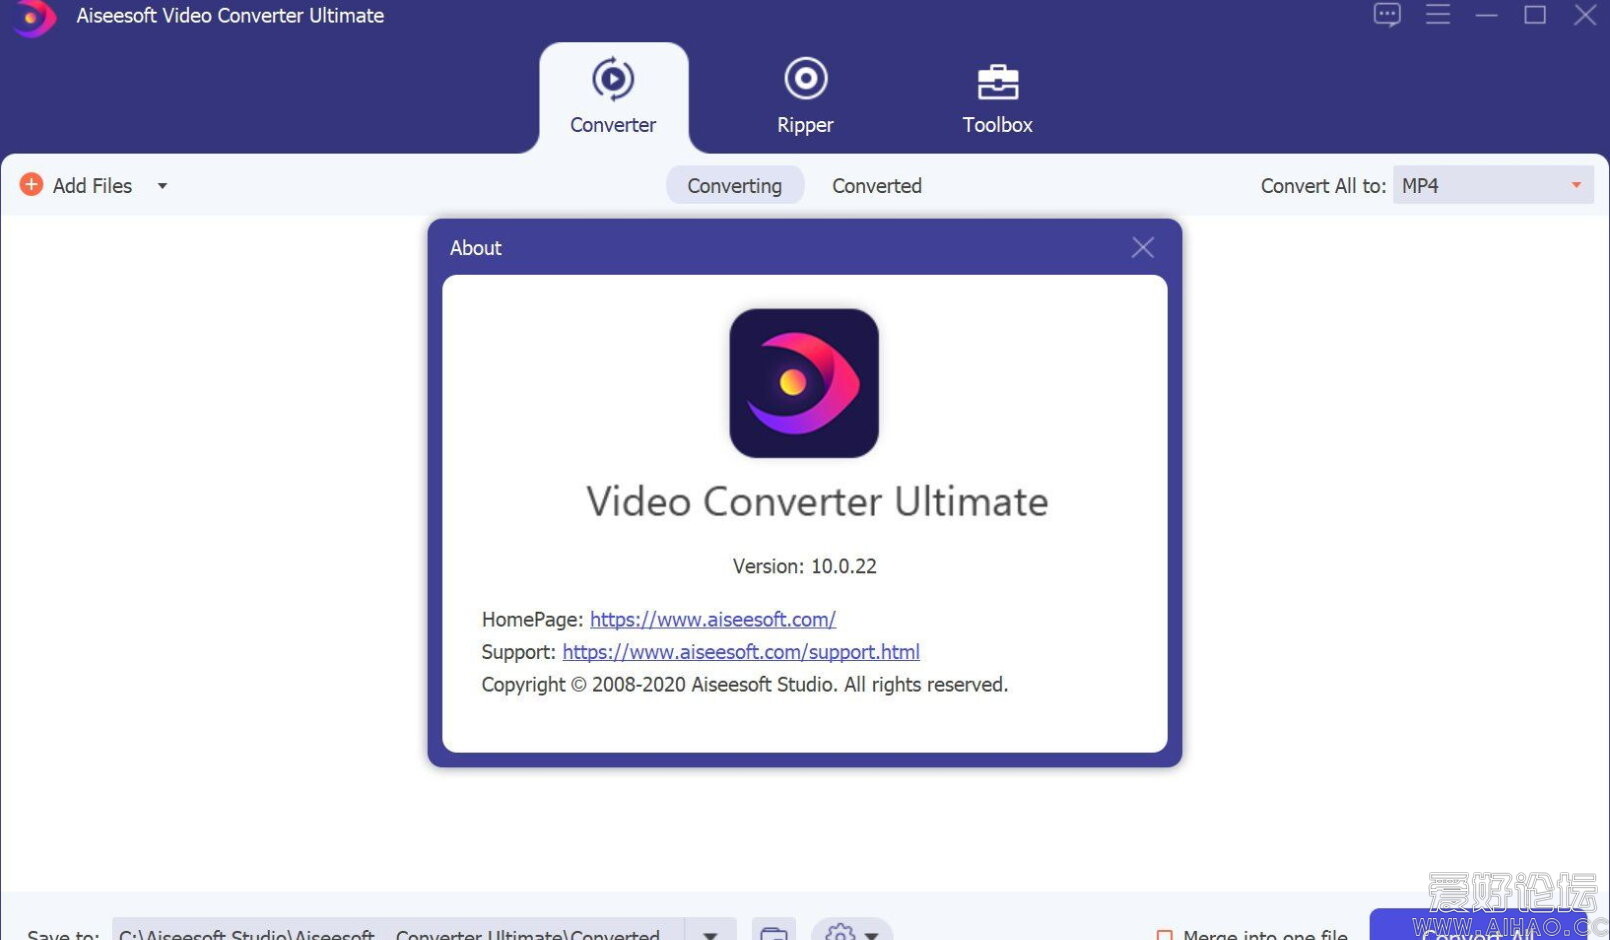Close the About dialog
This screenshot has height=940, width=1610.
(1143, 247)
